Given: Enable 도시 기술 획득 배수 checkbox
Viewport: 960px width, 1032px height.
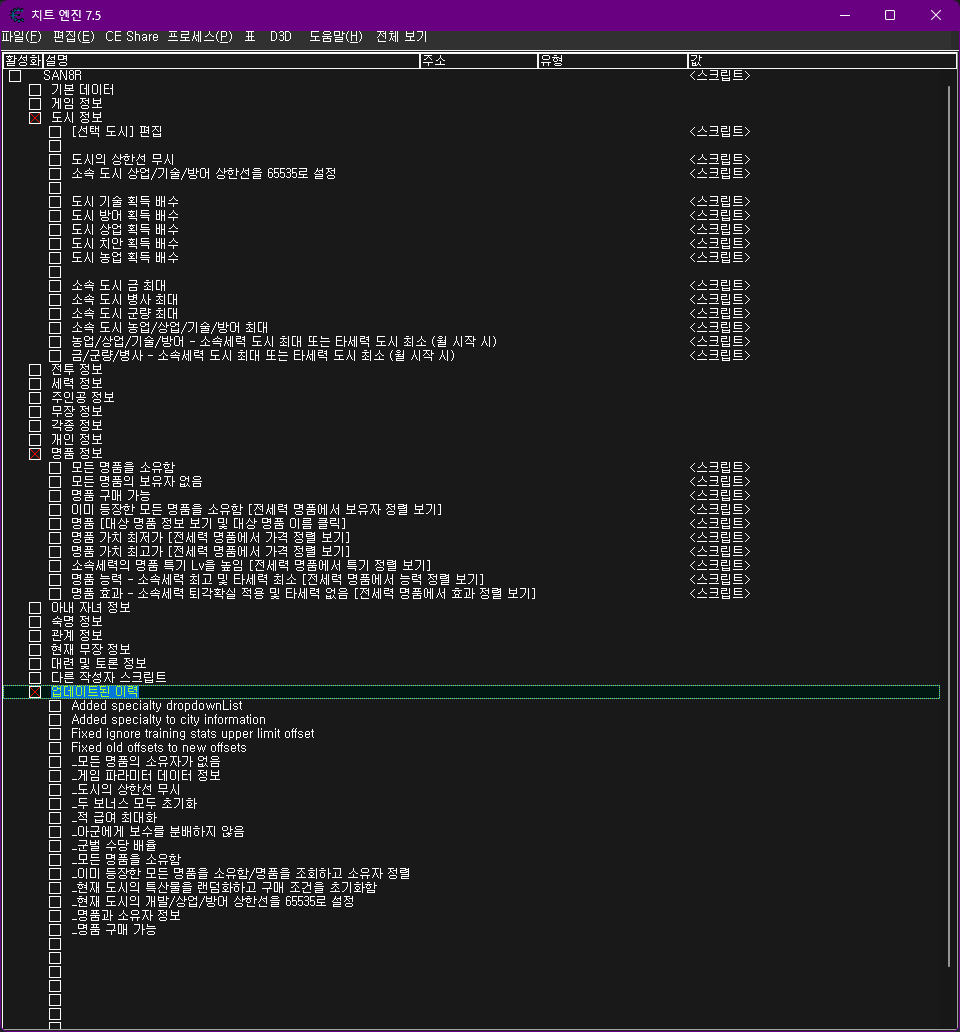Looking at the screenshot, I should pos(55,202).
